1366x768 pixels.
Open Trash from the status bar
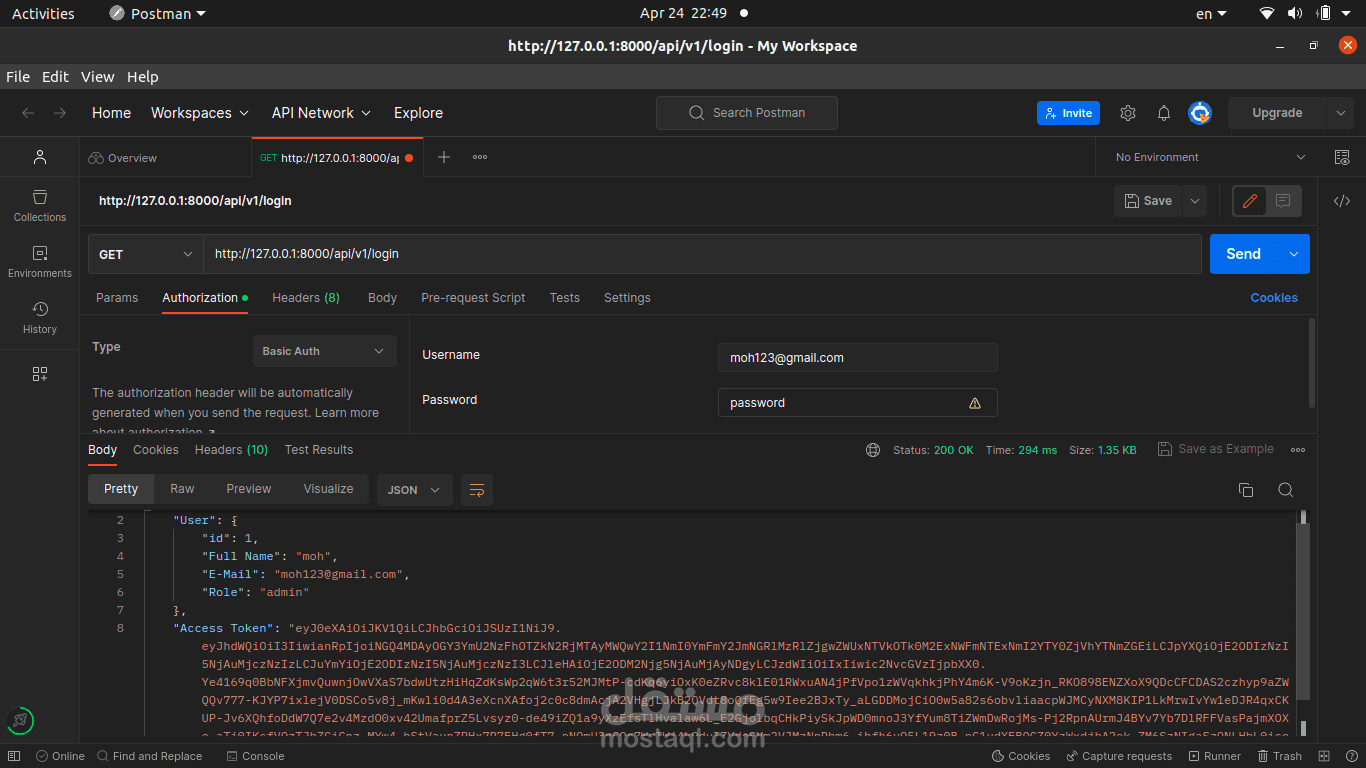pyautogui.click(x=1278, y=756)
